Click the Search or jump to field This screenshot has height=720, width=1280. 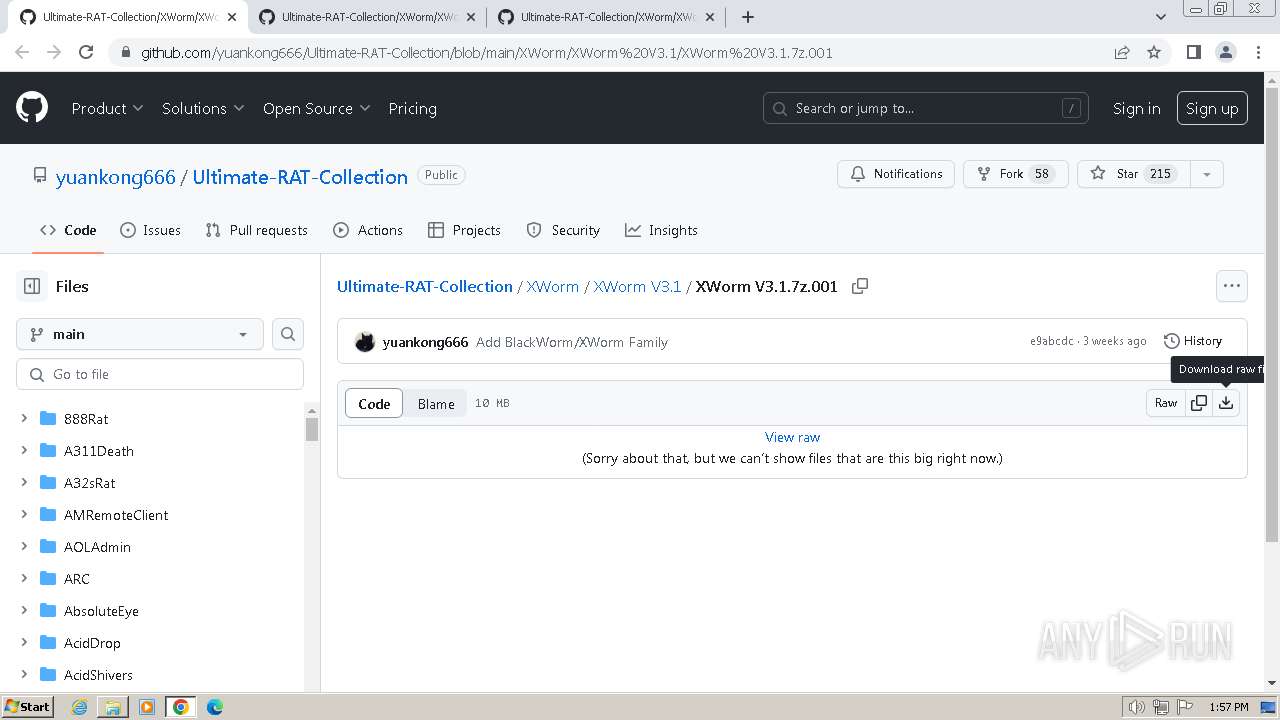point(926,108)
